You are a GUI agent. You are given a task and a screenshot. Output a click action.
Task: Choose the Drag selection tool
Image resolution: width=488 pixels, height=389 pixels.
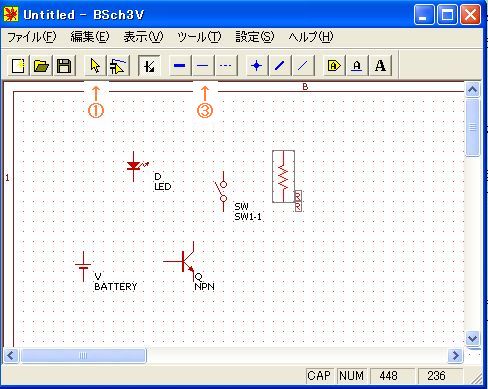pyautogui.click(x=118, y=66)
